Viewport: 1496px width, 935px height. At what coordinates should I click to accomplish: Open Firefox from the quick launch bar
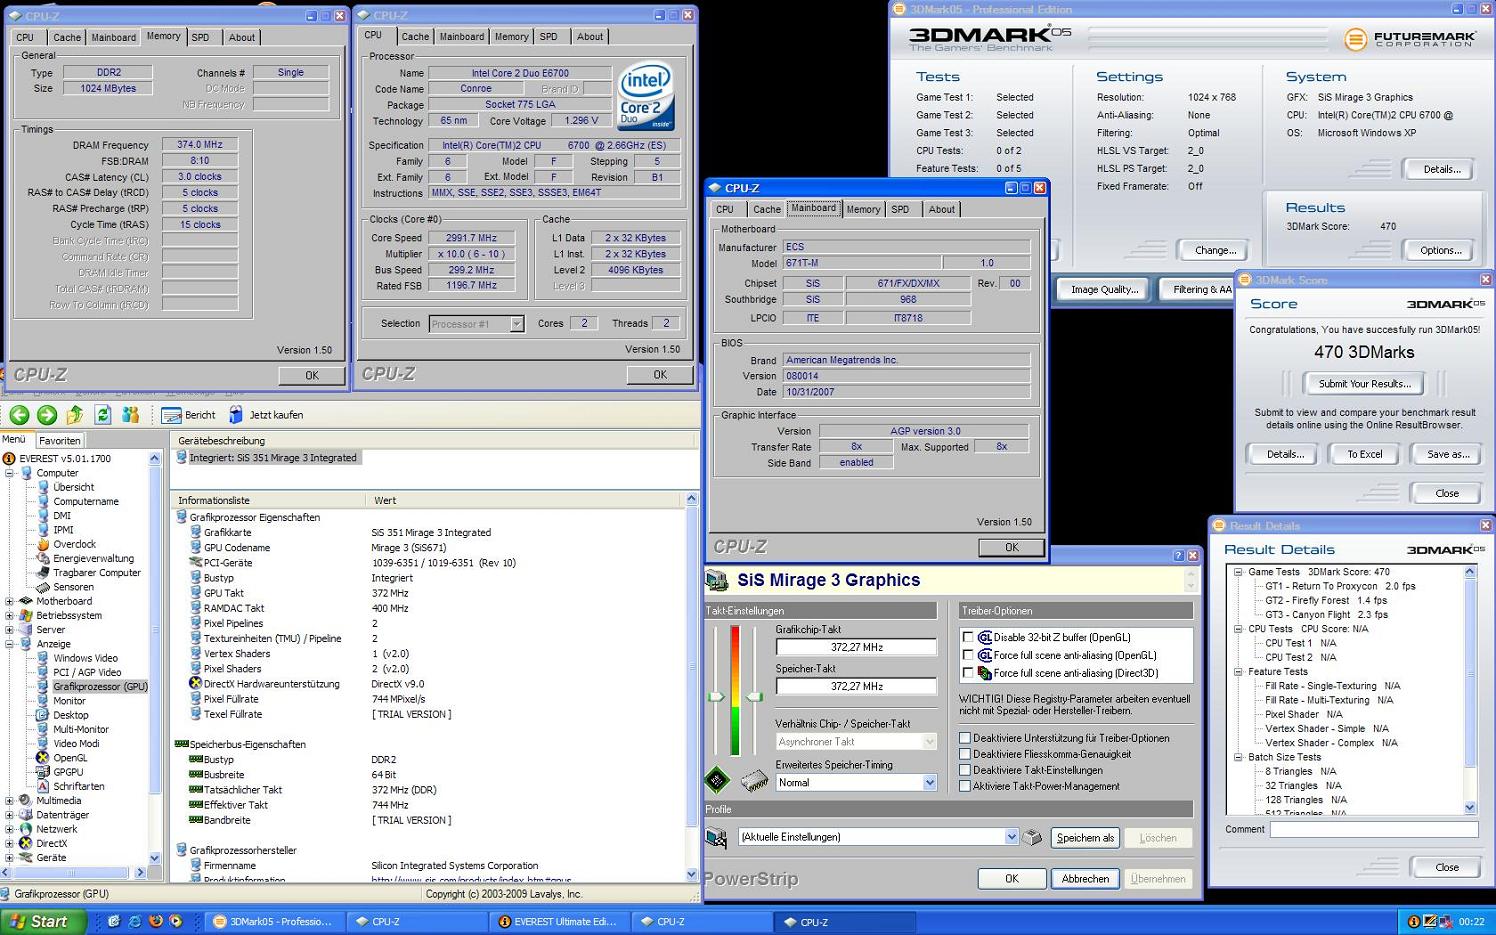(155, 921)
